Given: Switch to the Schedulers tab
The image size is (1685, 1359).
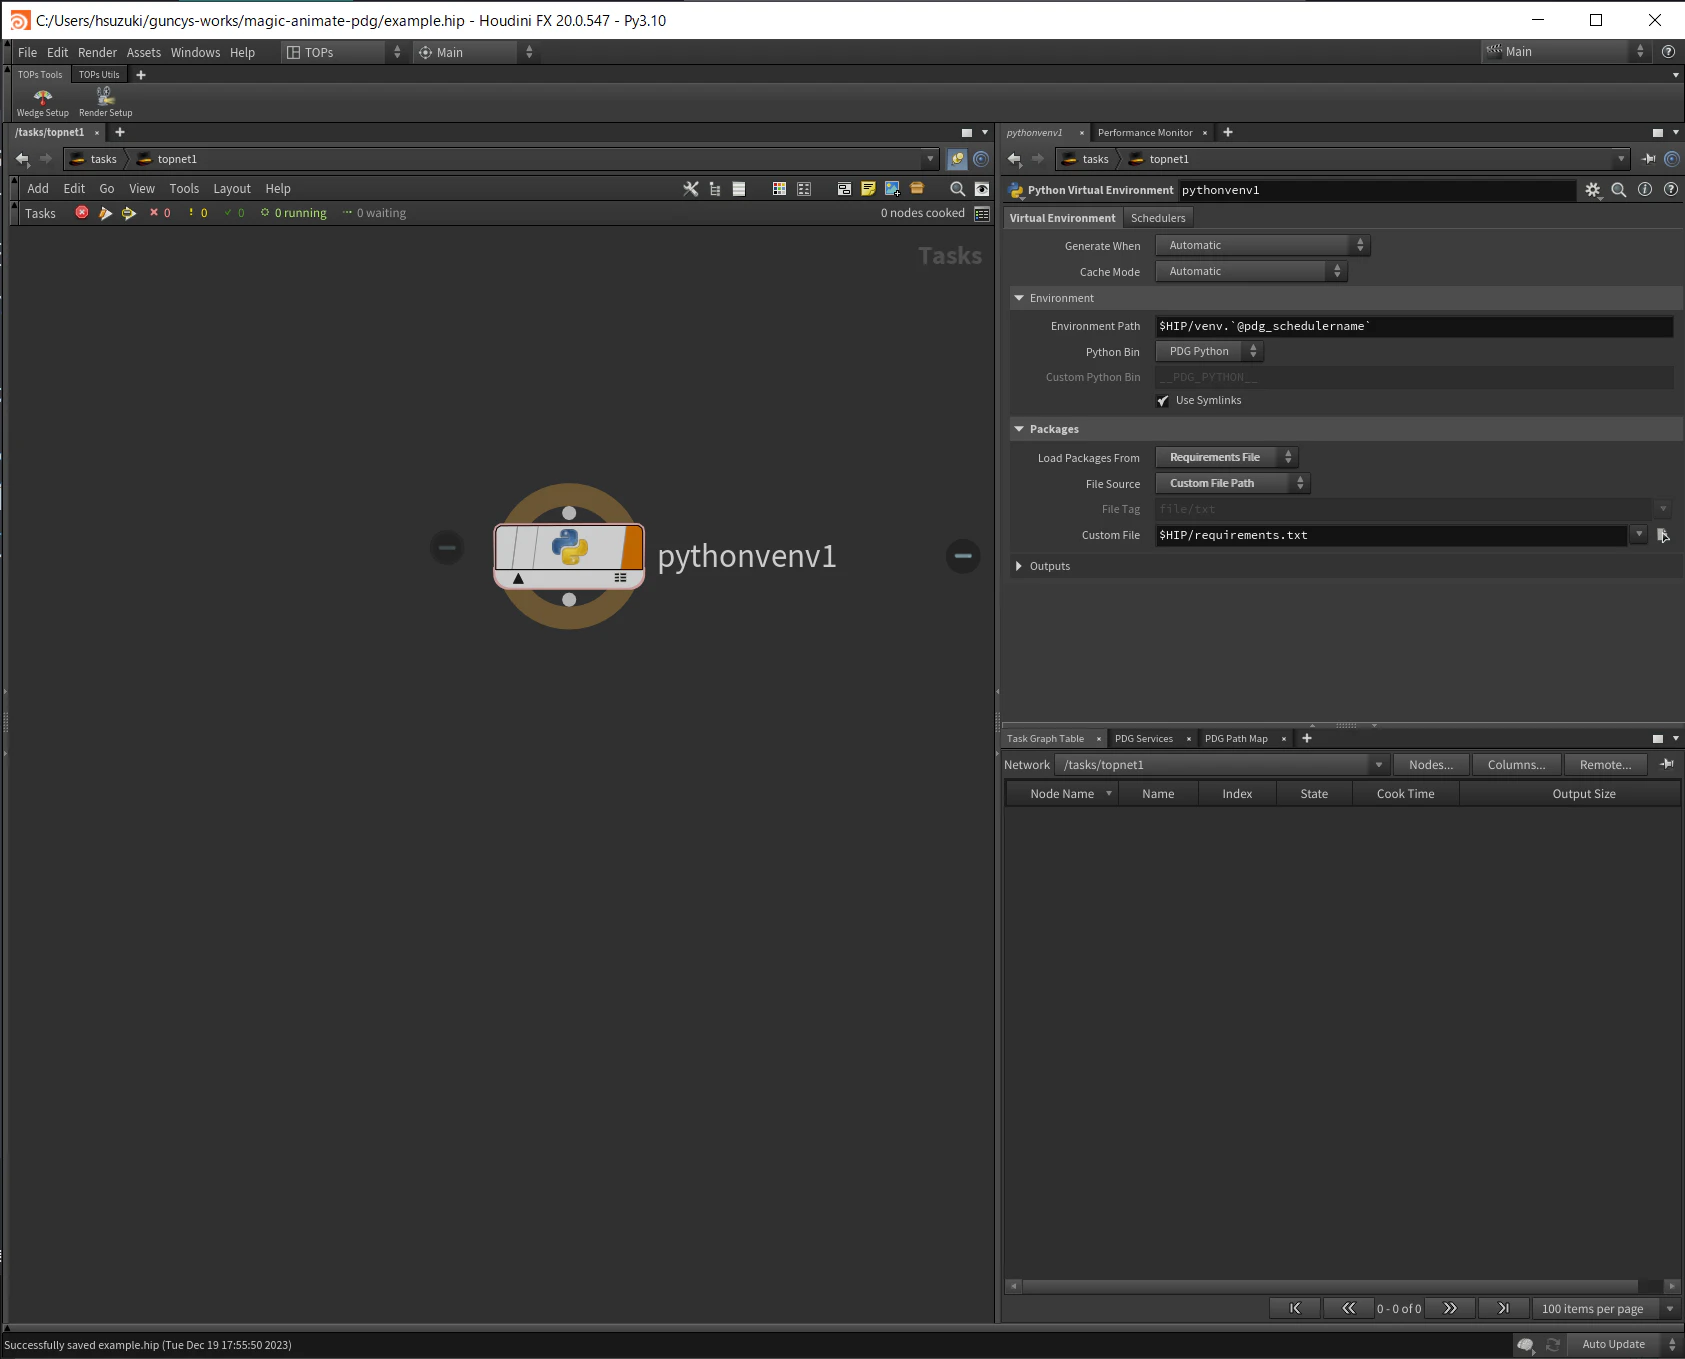Looking at the screenshot, I should tap(1158, 218).
